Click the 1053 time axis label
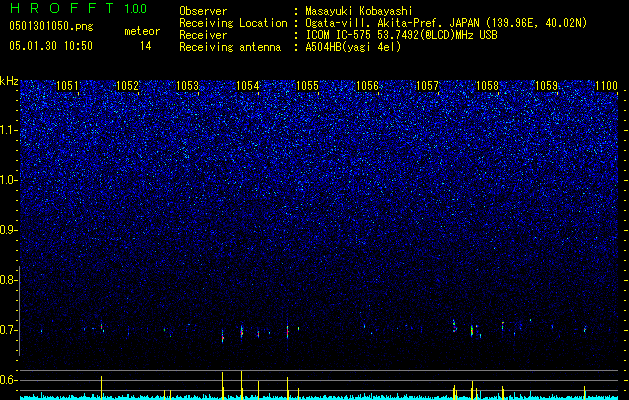Screen dimensions: 629x400 click(x=187, y=86)
